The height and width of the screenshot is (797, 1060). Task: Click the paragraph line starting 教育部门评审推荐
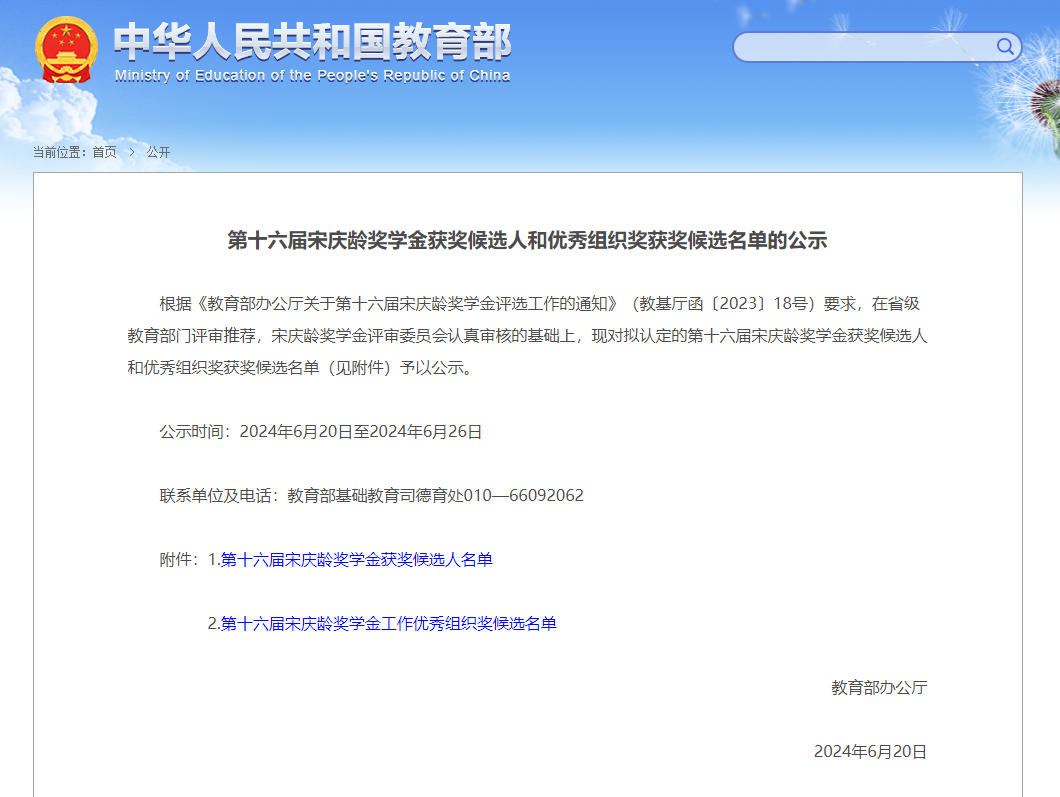coord(527,335)
